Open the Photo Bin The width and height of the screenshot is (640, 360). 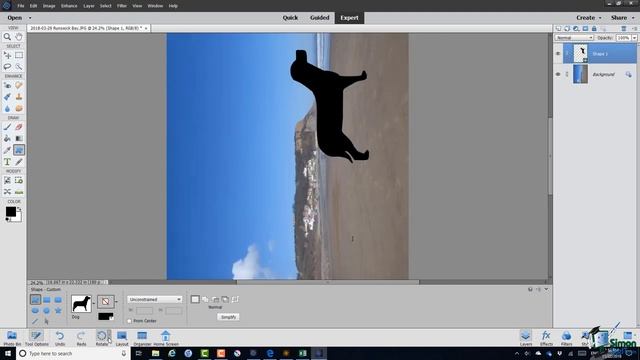click(12, 338)
